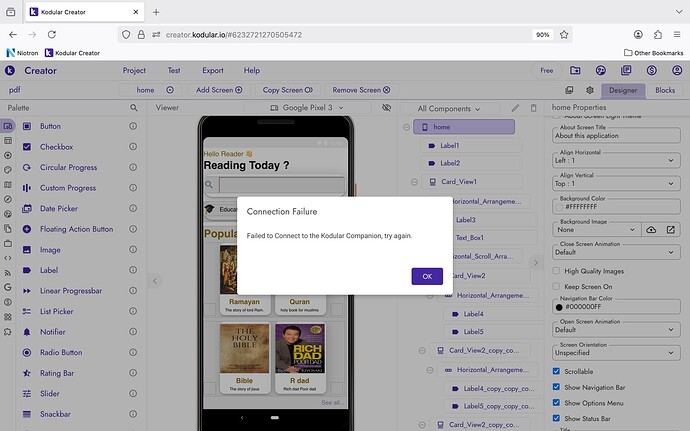Toggle hidden components visibility eye icon
The width and height of the screenshot is (690, 431).
point(386,108)
